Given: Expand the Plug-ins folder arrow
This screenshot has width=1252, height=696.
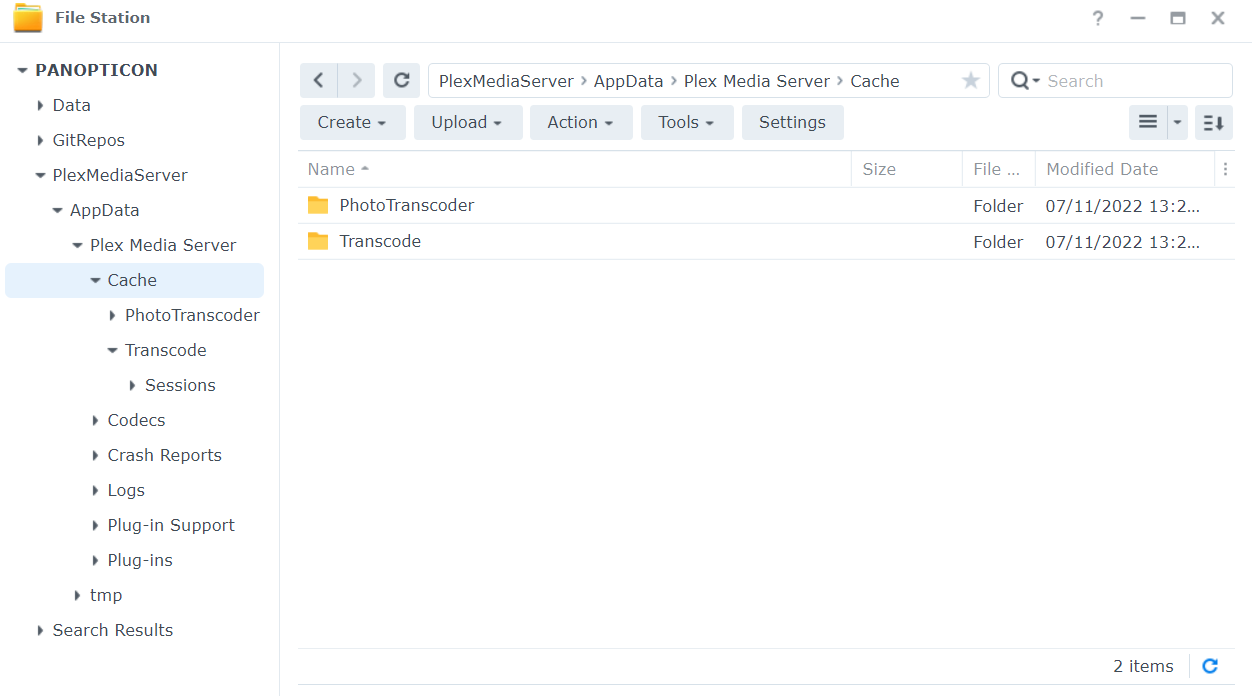Looking at the screenshot, I should click(x=96, y=560).
